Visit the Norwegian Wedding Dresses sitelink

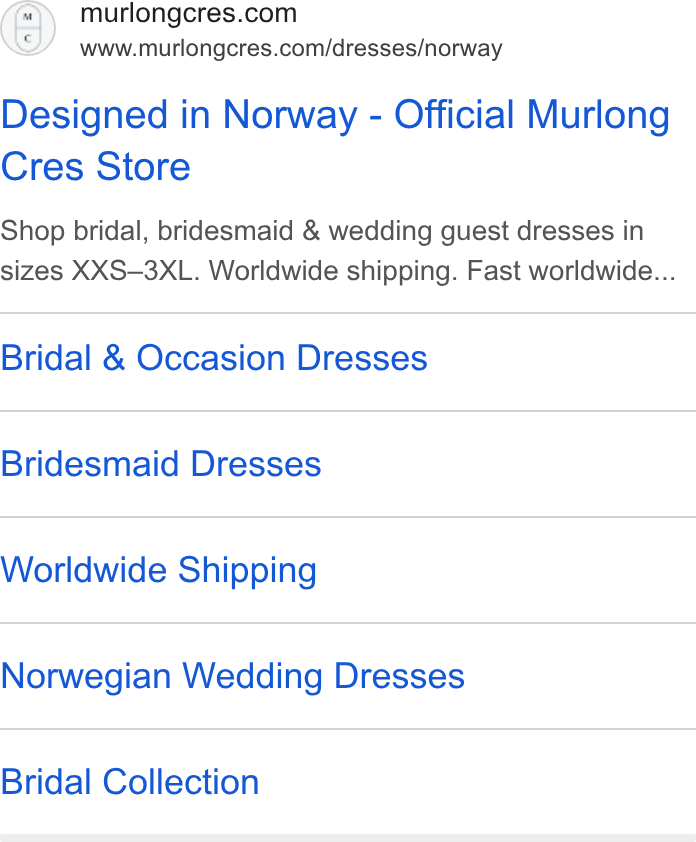(233, 676)
